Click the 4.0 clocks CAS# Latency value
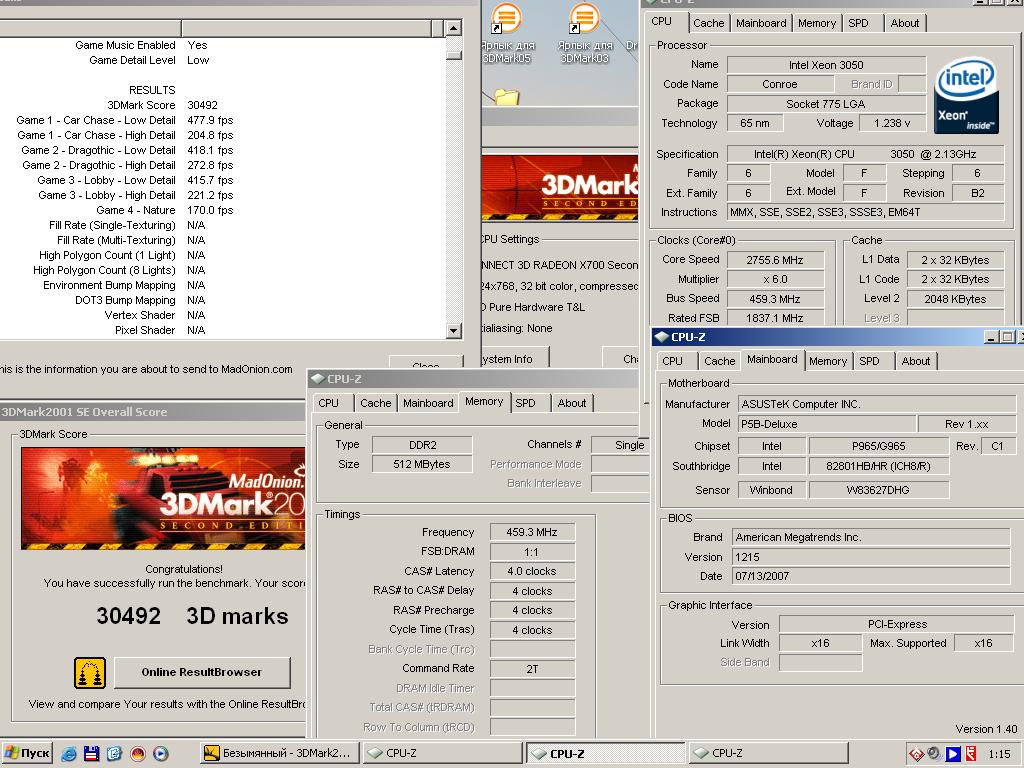 click(x=532, y=571)
